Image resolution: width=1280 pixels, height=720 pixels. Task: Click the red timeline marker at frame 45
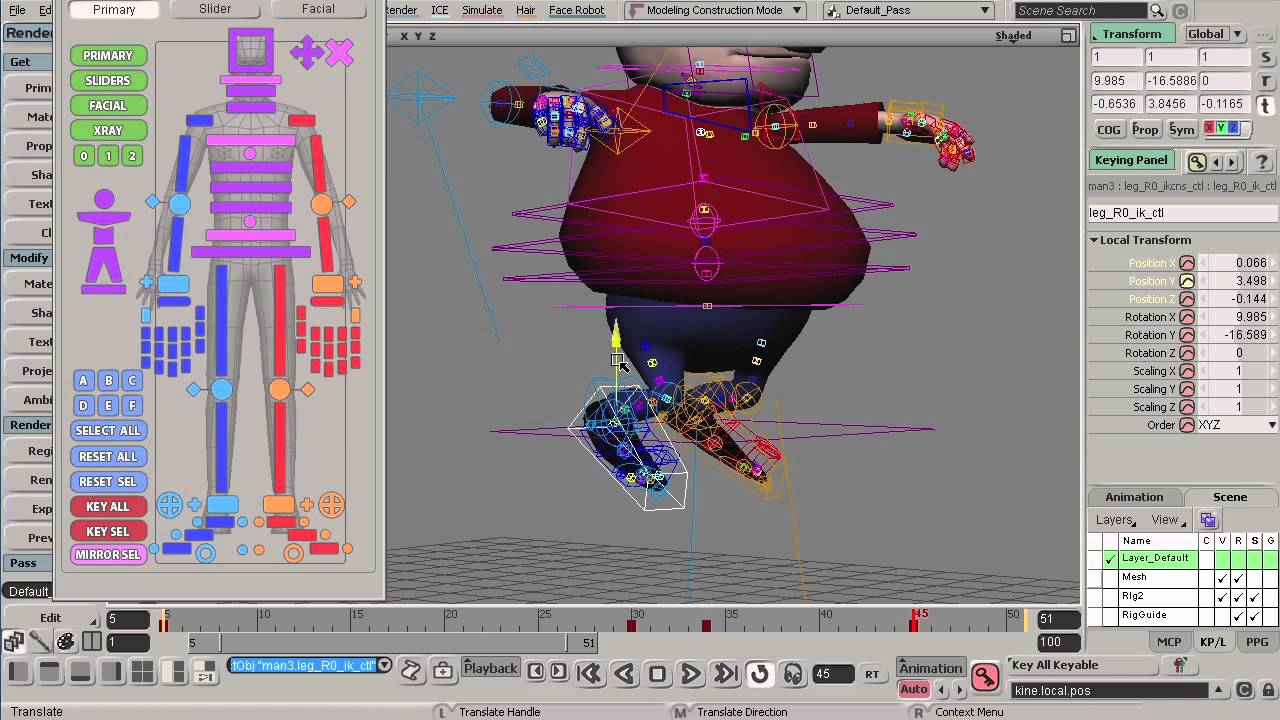tap(916, 622)
